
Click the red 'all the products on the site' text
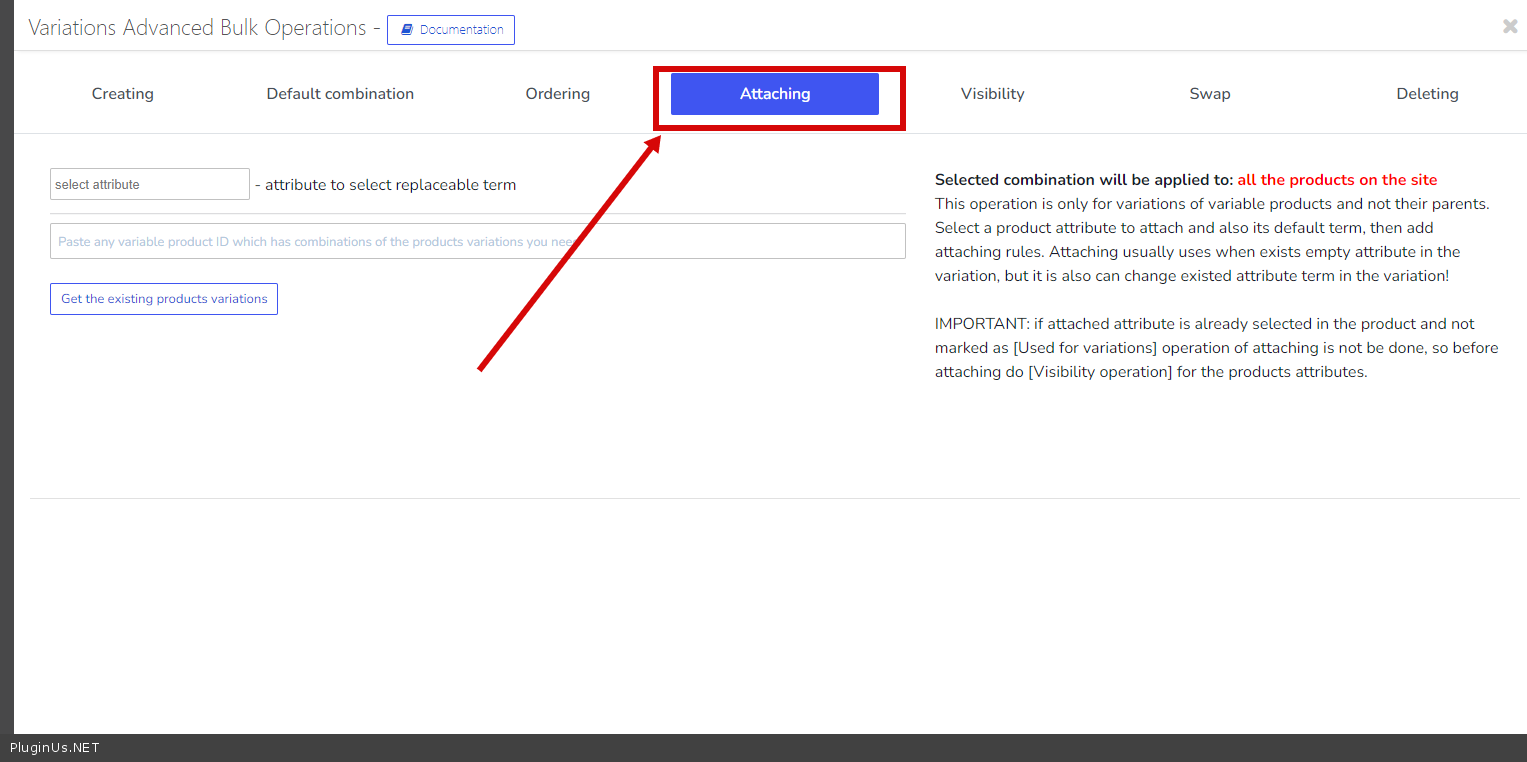(1337, 180)
